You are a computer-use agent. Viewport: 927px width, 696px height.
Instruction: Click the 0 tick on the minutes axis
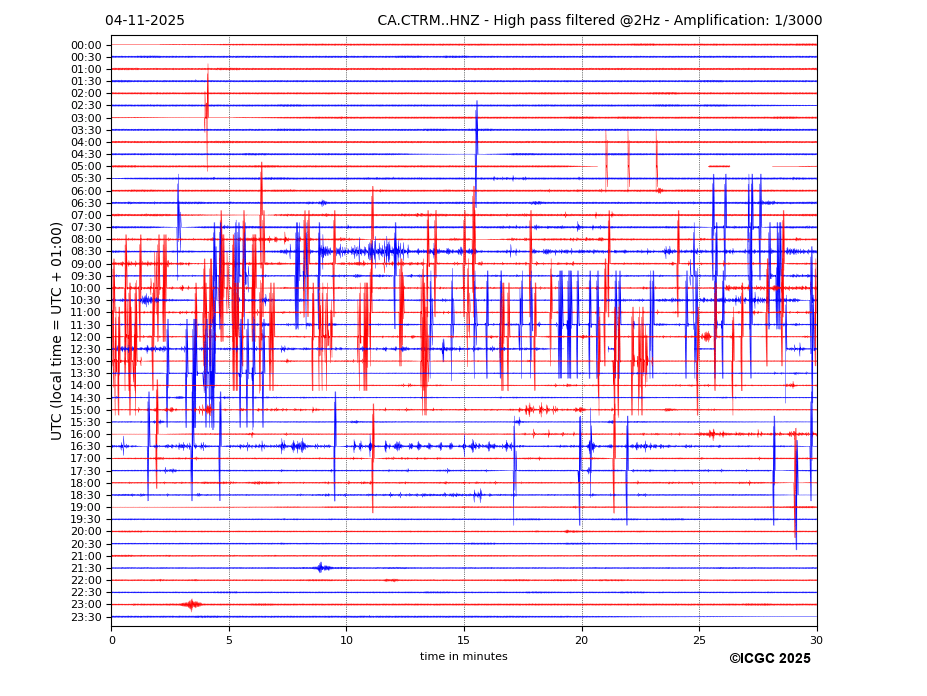pyautogui.click(x=112, y=640)
